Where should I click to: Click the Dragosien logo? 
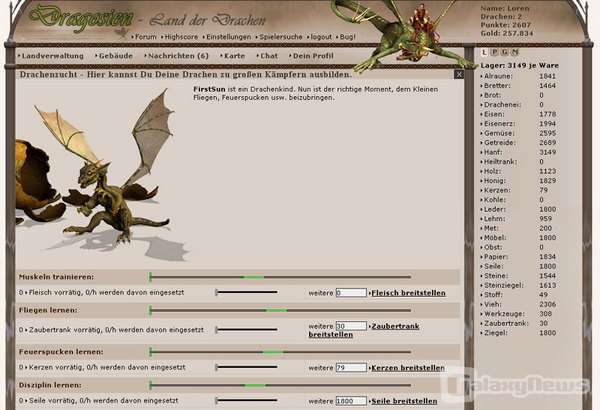tap(82, 18)
